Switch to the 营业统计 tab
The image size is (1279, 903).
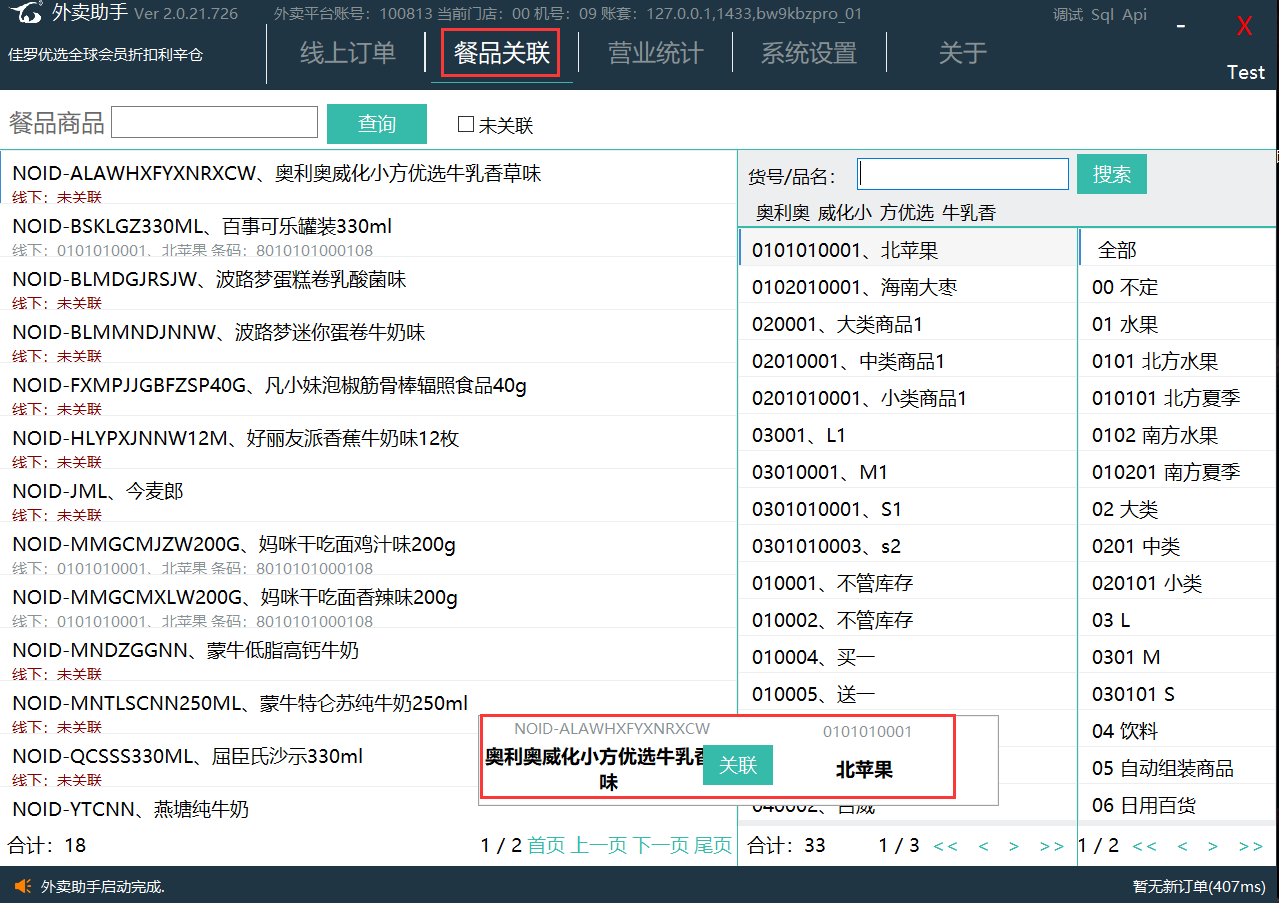coord(656,53)
